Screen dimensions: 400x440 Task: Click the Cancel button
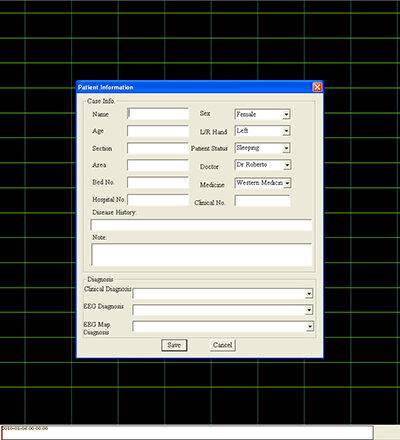[223, 345]
